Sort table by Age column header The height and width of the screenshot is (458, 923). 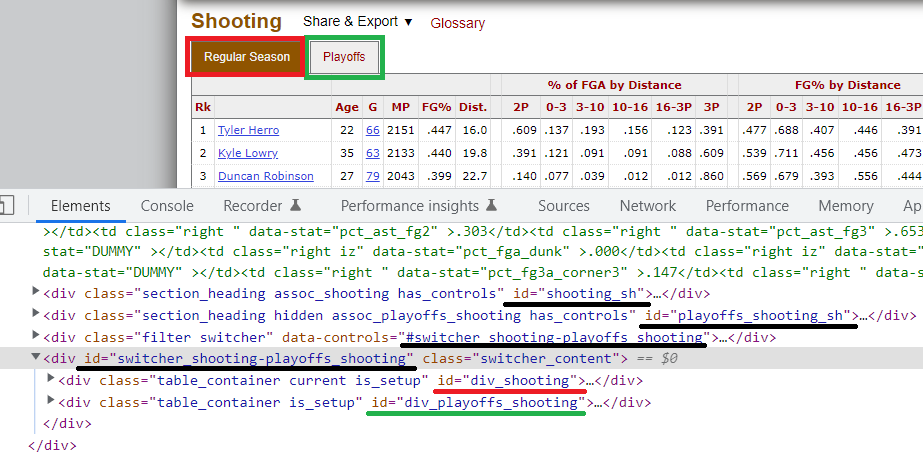(347, 107)
